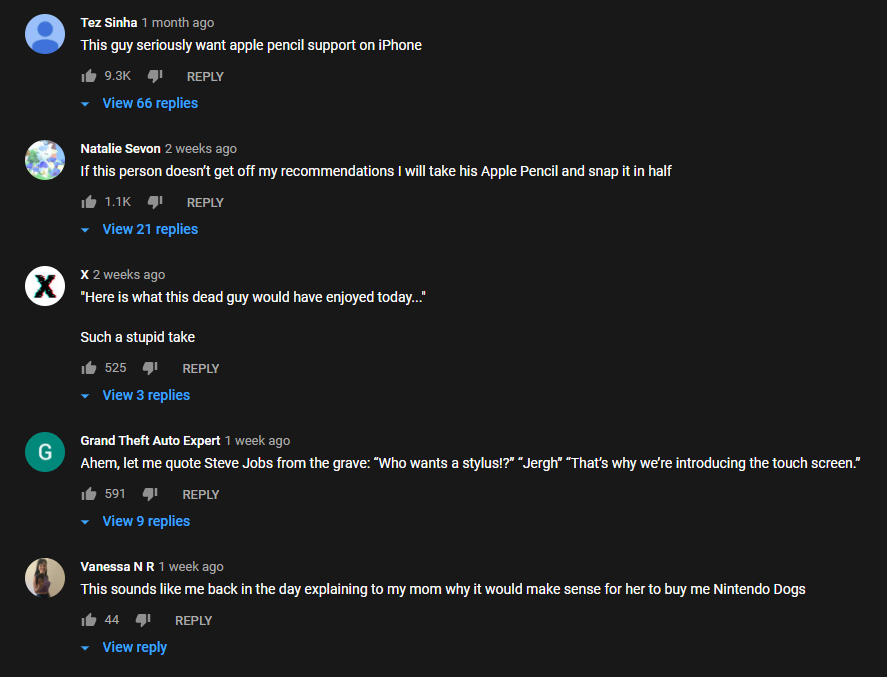Open X's profile avatar
The width and height of the screenshot is (887, 677).
45,286
